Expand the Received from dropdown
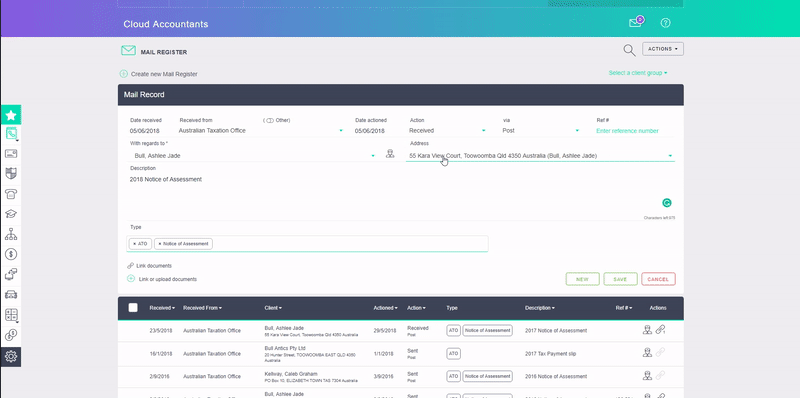 [341, 131]
